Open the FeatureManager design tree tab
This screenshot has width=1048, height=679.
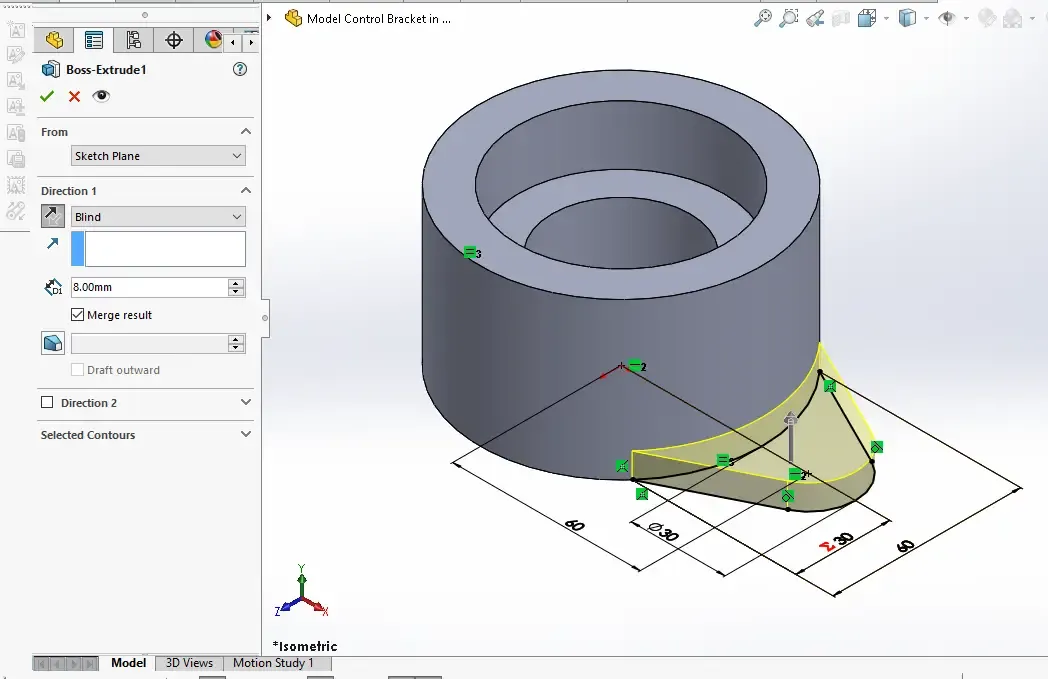[54, 40]
